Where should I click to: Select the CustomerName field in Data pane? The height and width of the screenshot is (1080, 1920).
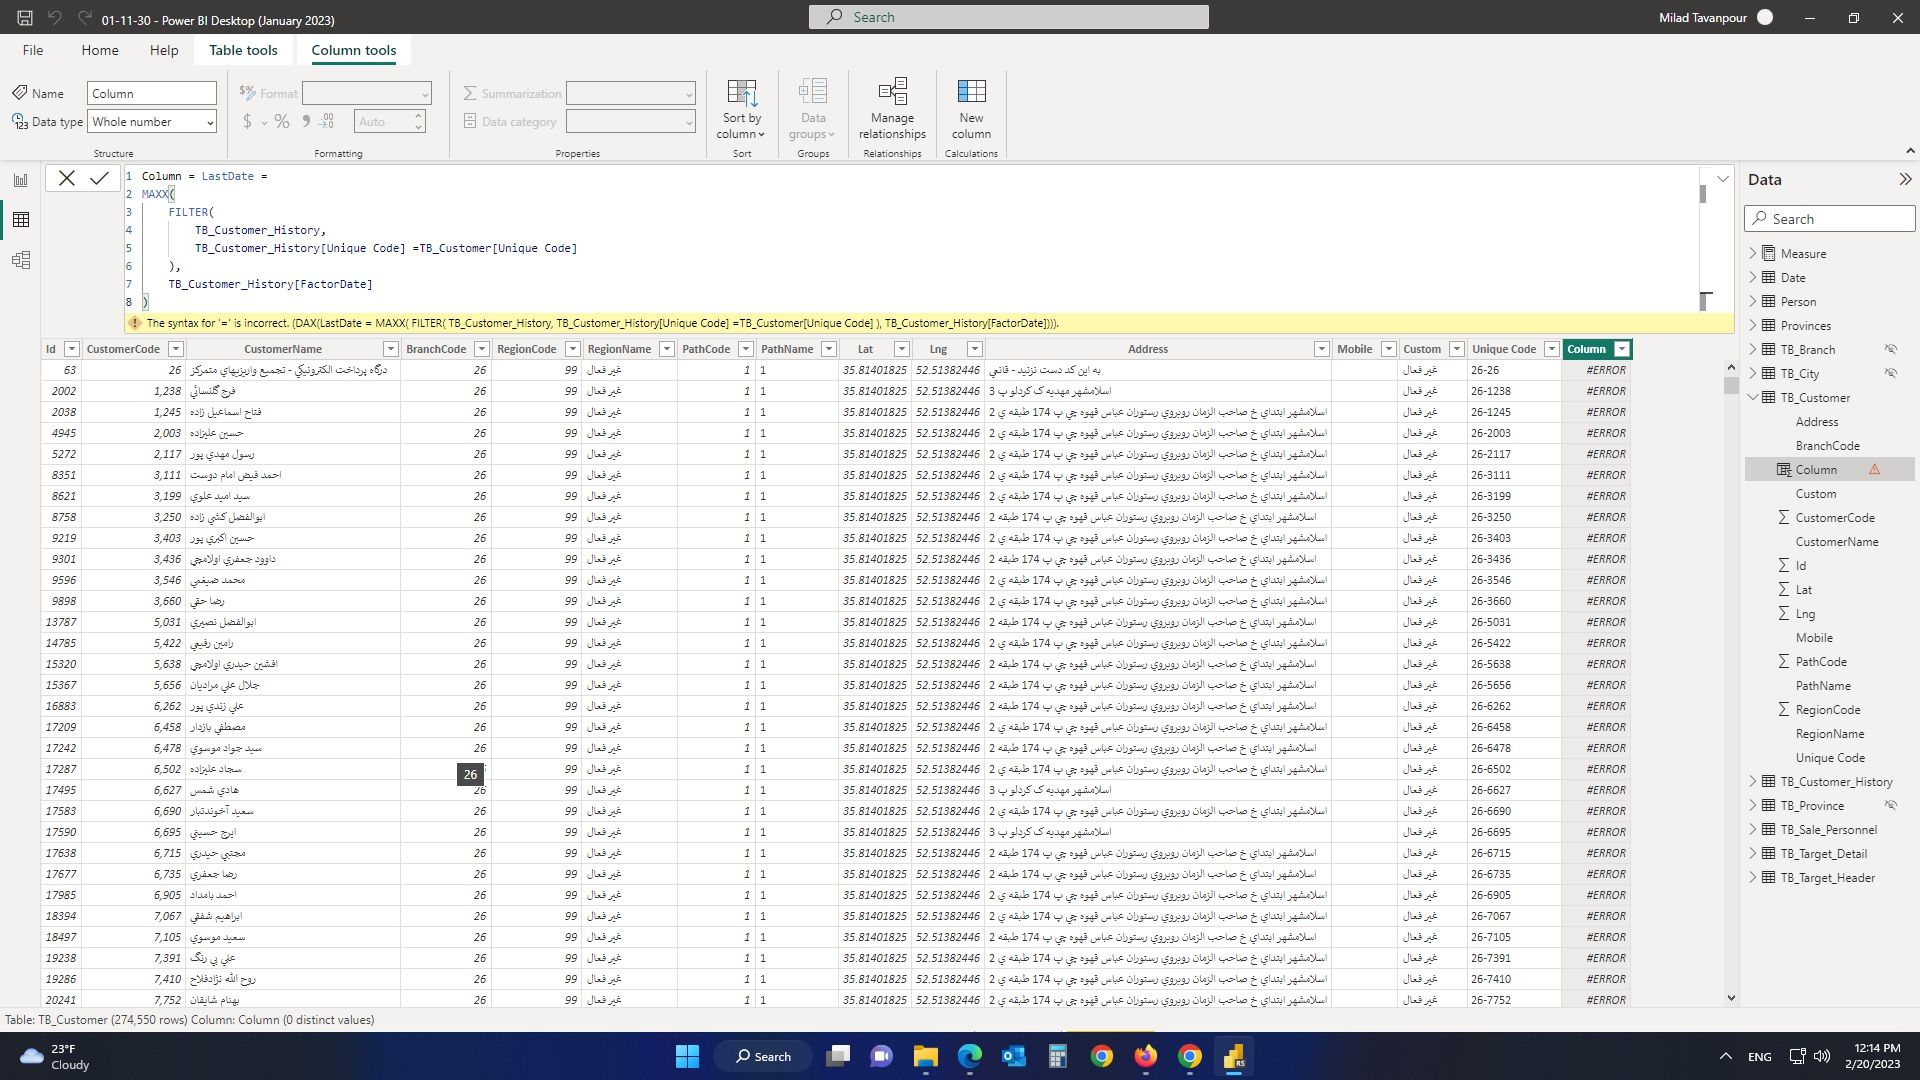(1836, 542)
